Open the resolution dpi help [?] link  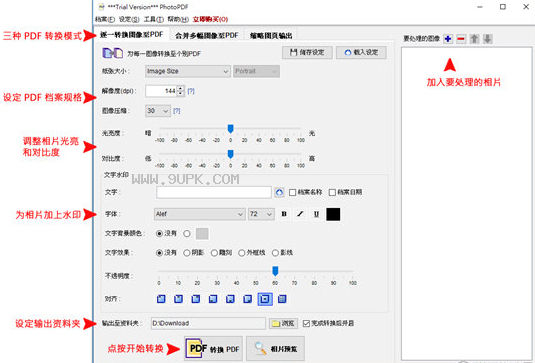(x=191, y=91)
